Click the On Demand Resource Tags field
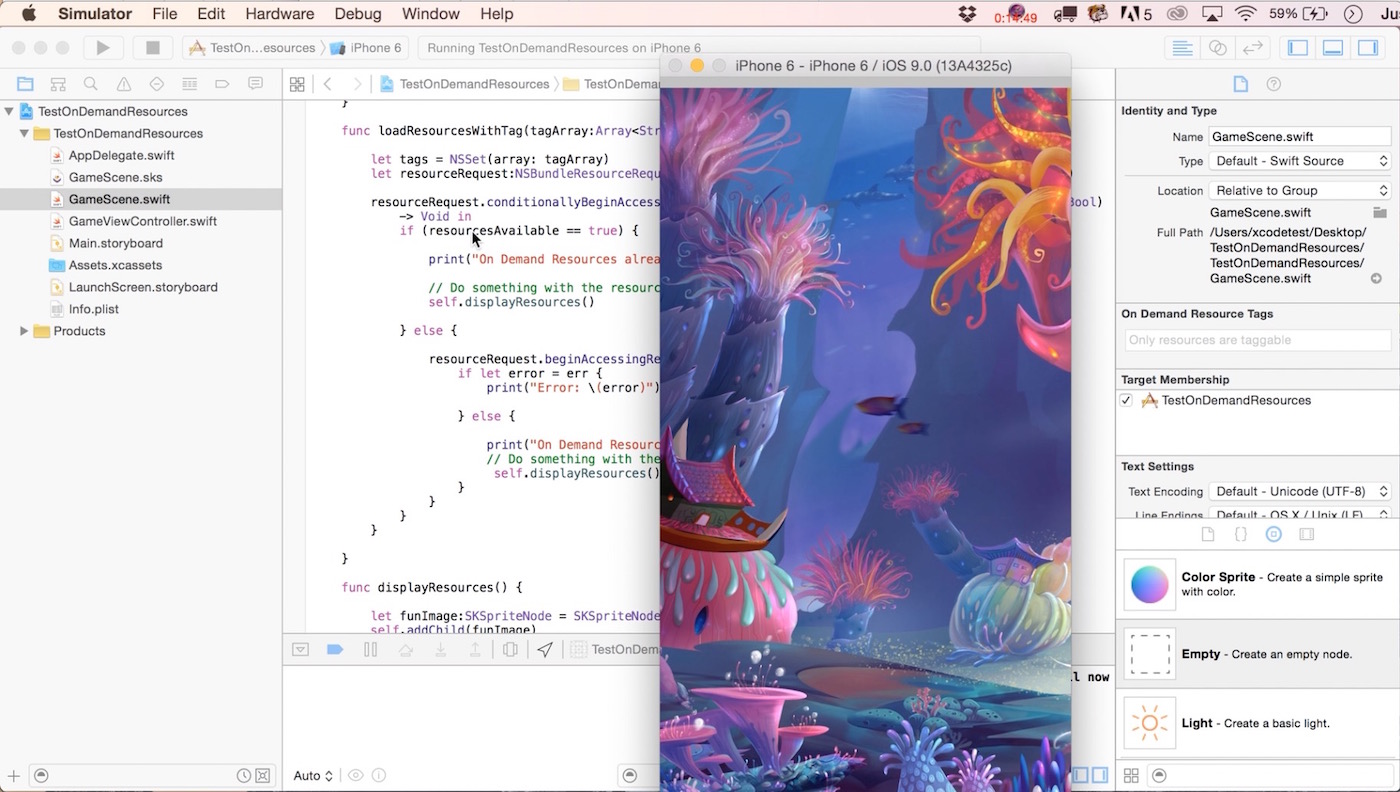1400x792 pixels. click(x=1256, y=340)
